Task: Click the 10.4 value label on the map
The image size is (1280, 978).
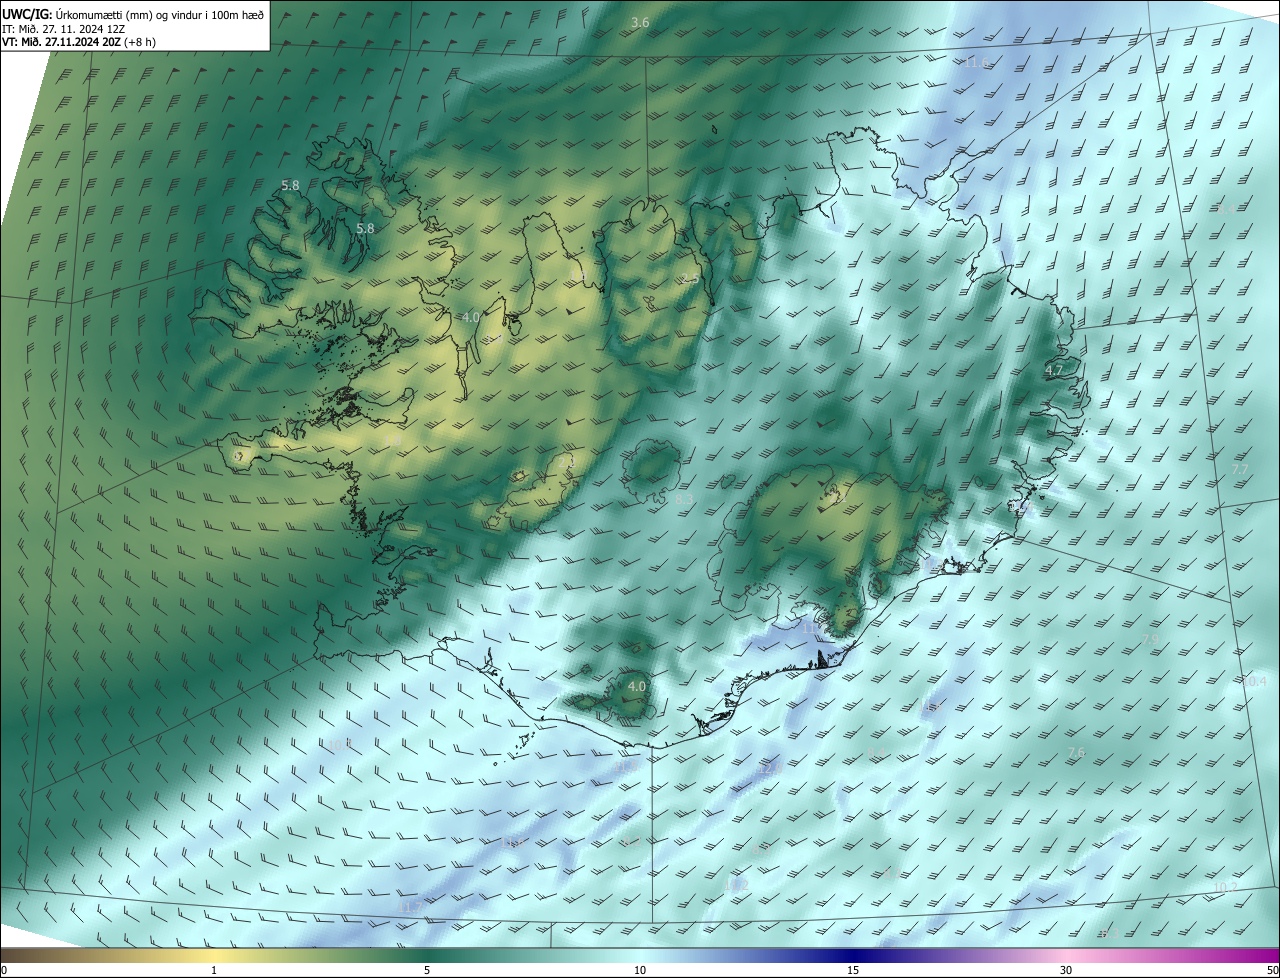Action: [1254, 681]
